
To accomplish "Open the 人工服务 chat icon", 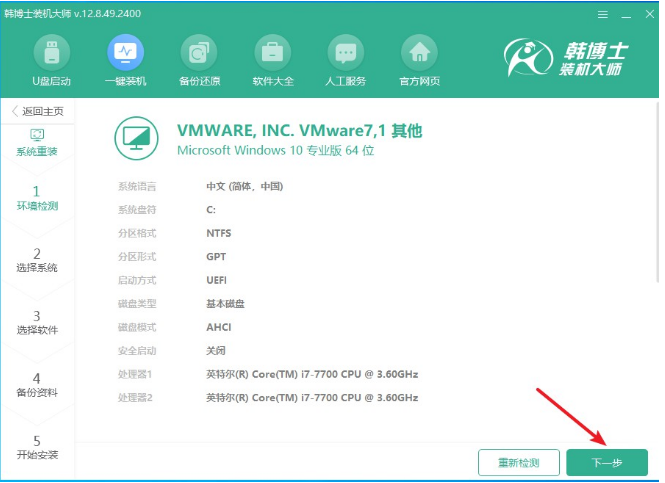I will (x=346, y=53).
